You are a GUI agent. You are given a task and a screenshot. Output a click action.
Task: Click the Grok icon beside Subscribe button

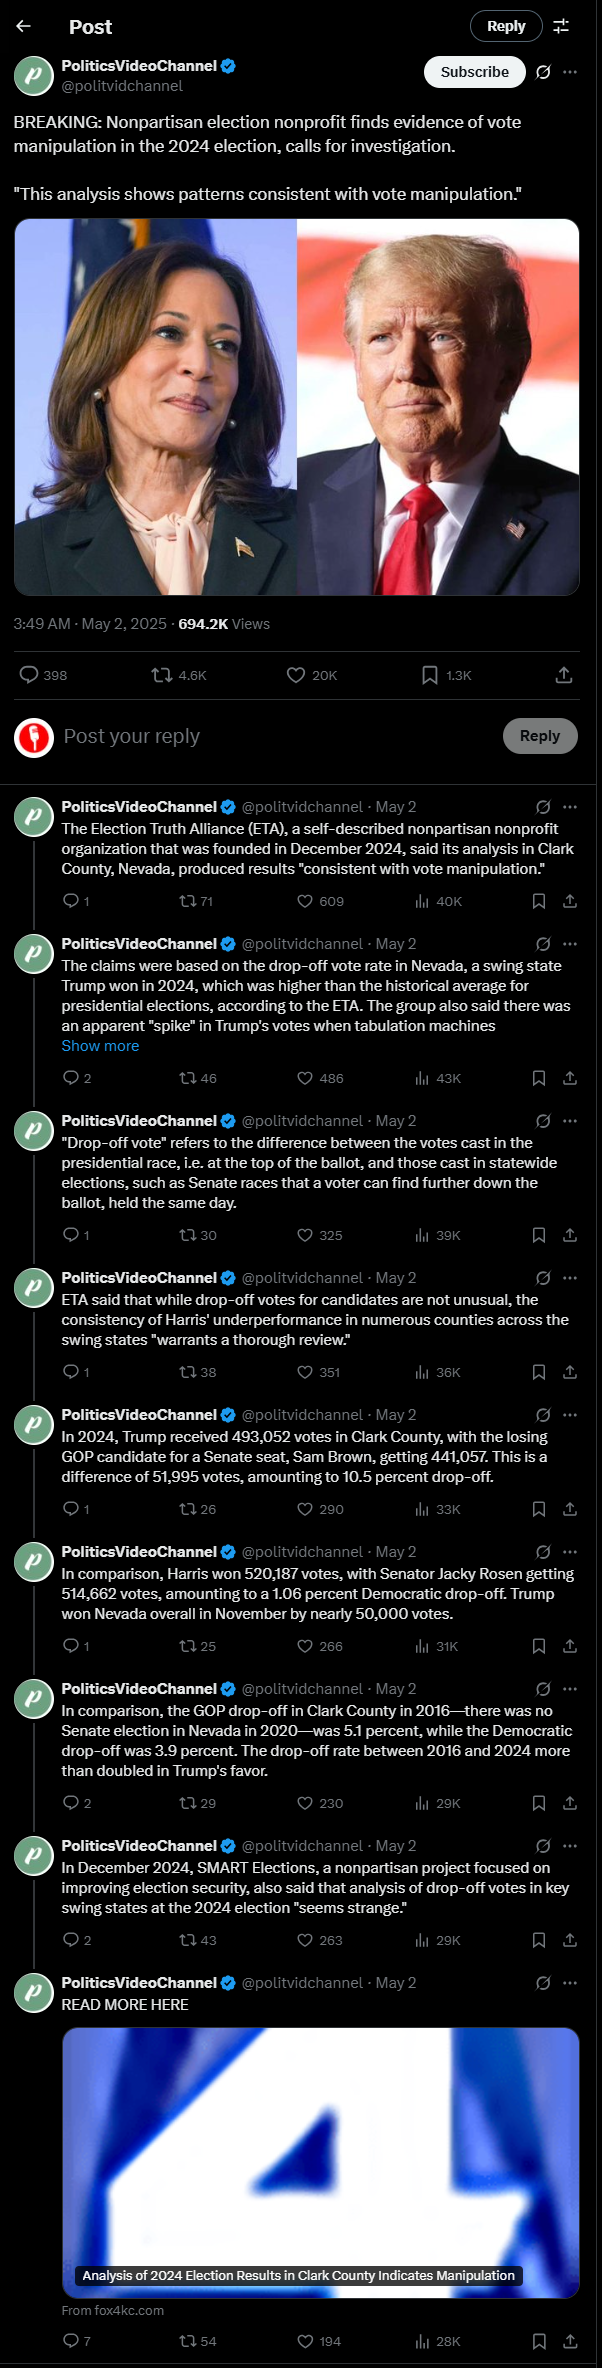tap(543, 72)
